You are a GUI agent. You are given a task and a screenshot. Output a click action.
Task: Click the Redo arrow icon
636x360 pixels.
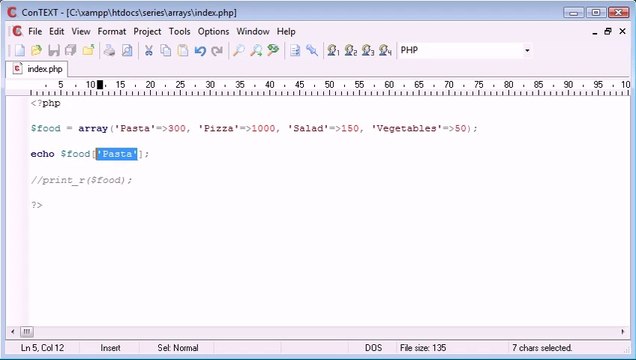(217, 50)
